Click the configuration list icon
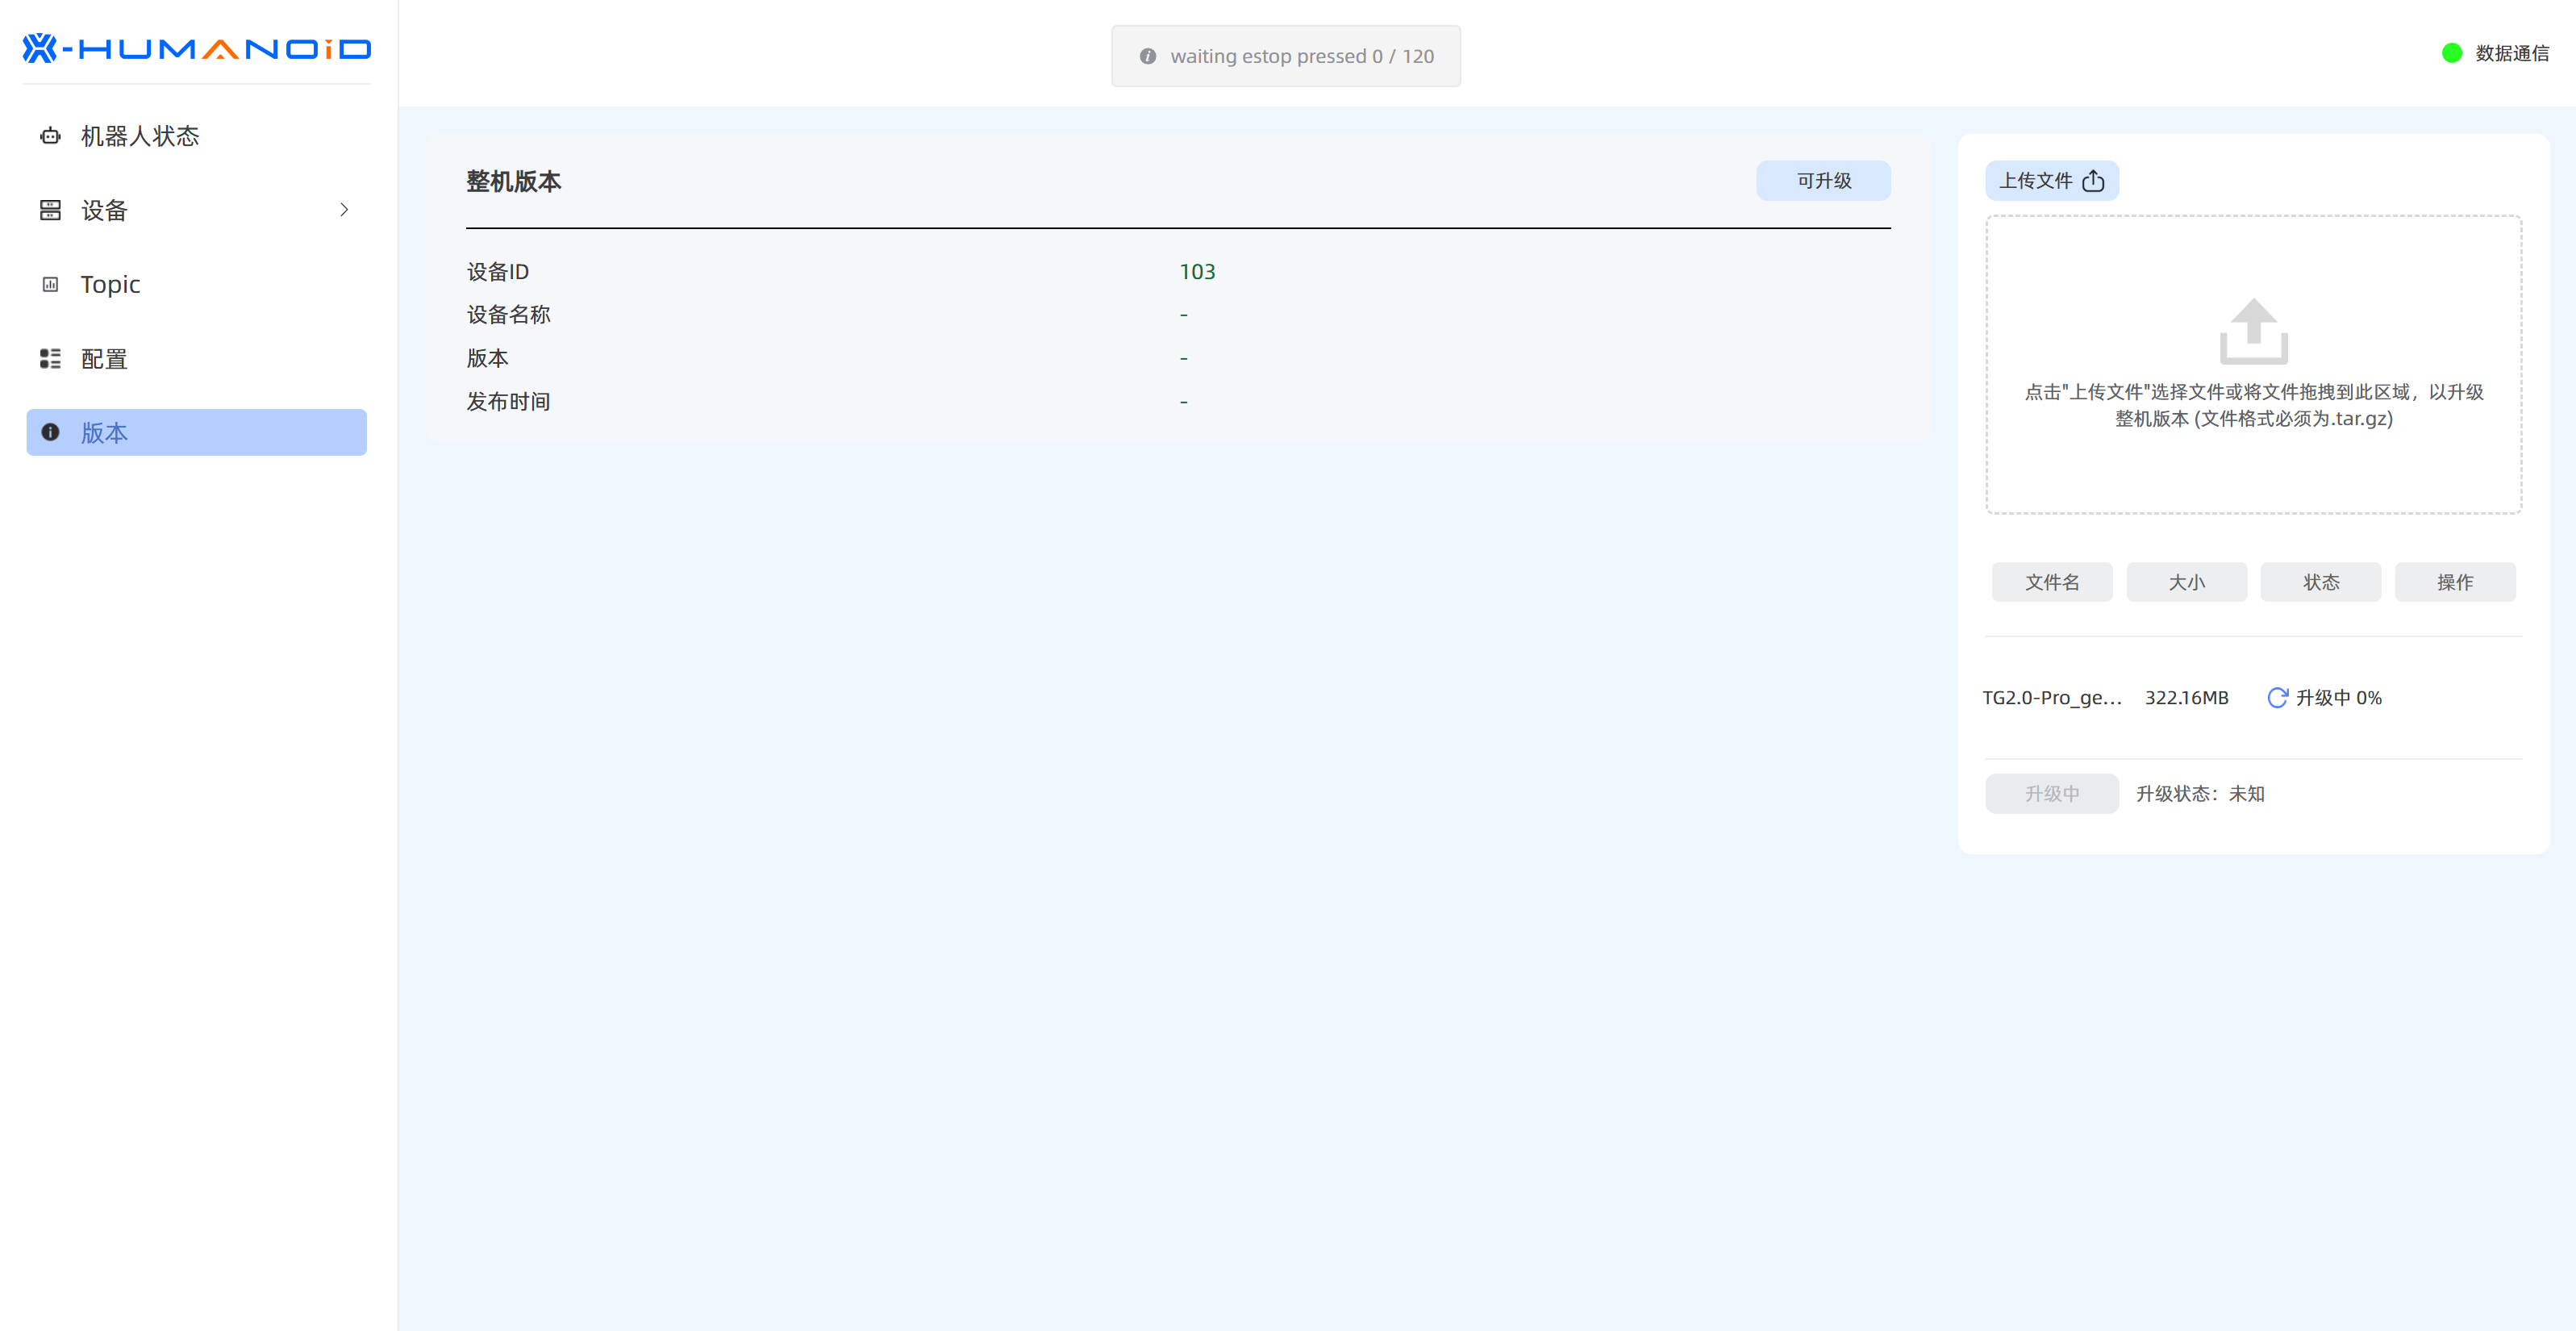This screenshot has width=2576, height=1331. (x=50, y=358)
